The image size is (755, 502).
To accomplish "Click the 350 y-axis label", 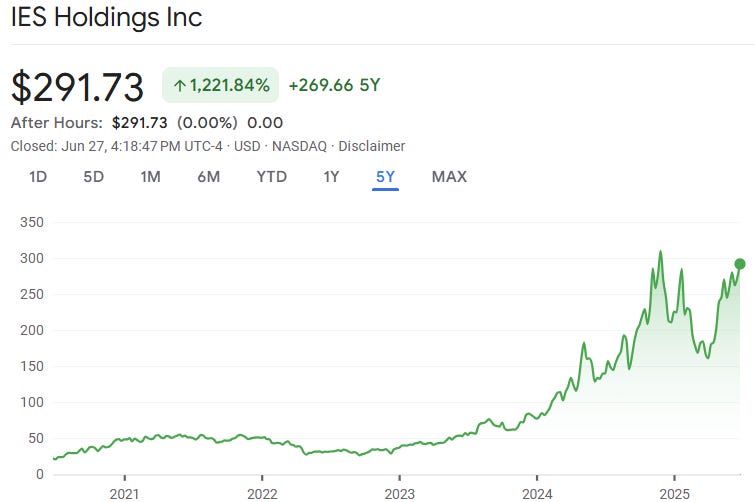I will (32, 222).
